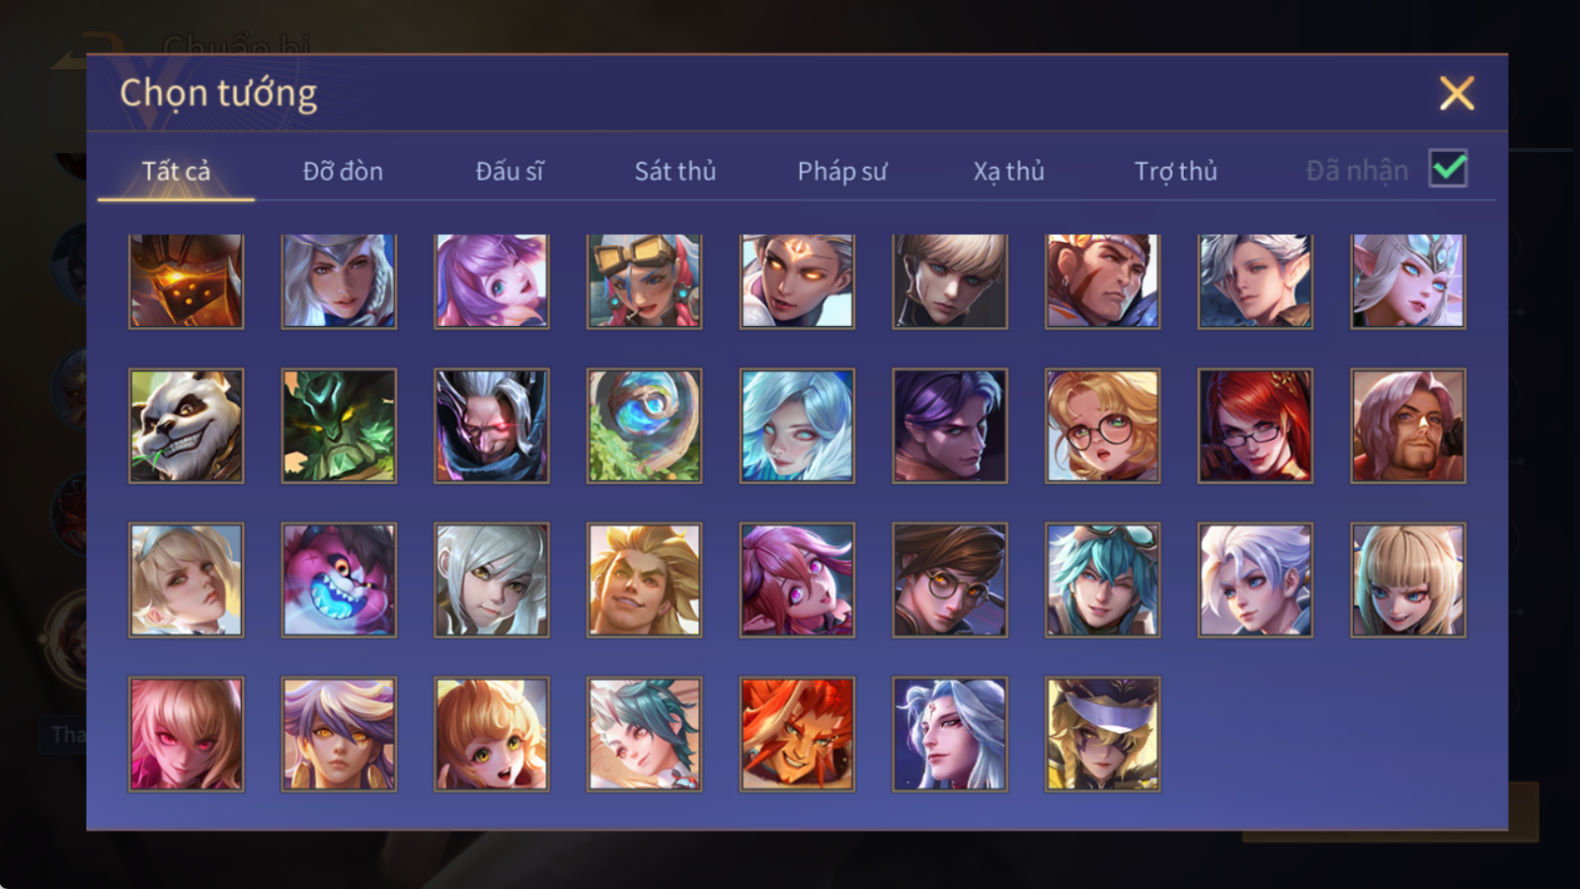
Task: Choose the green tree monster hero
Action: pos(339,426)
